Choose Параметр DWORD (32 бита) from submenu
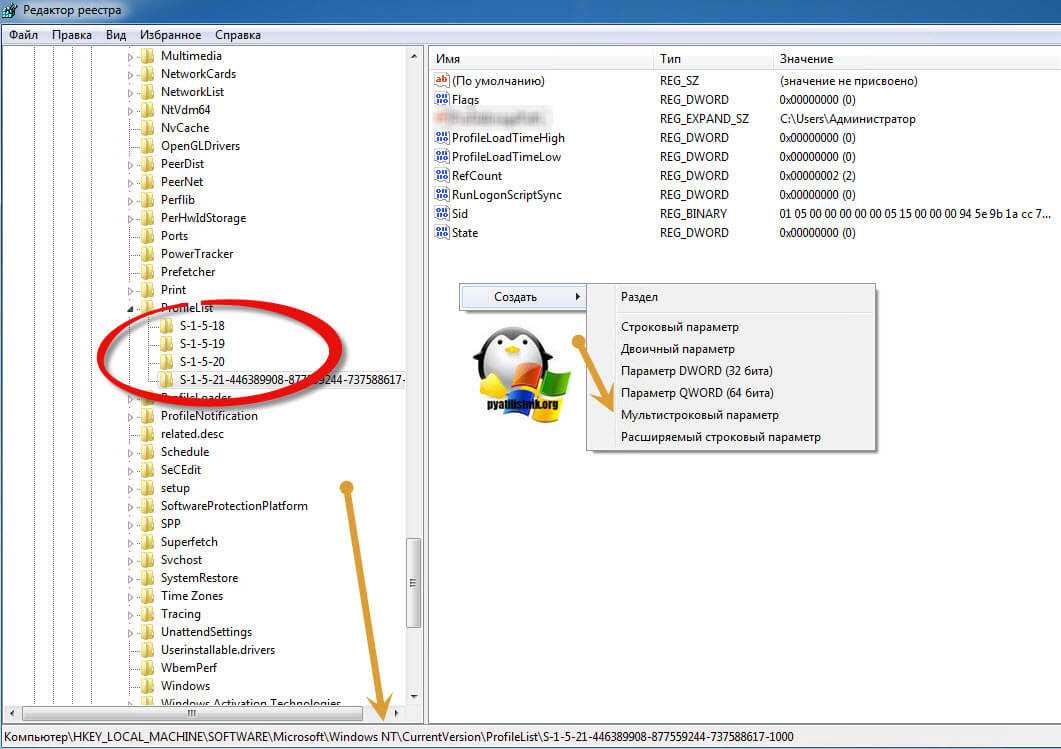This screenshot has height=749, width=1061. (x=696, y=371)
